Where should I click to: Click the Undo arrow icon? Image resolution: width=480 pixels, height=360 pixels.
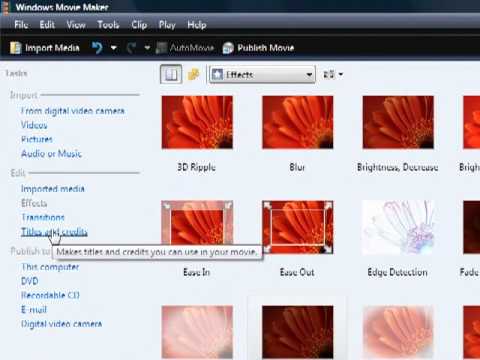97,48
